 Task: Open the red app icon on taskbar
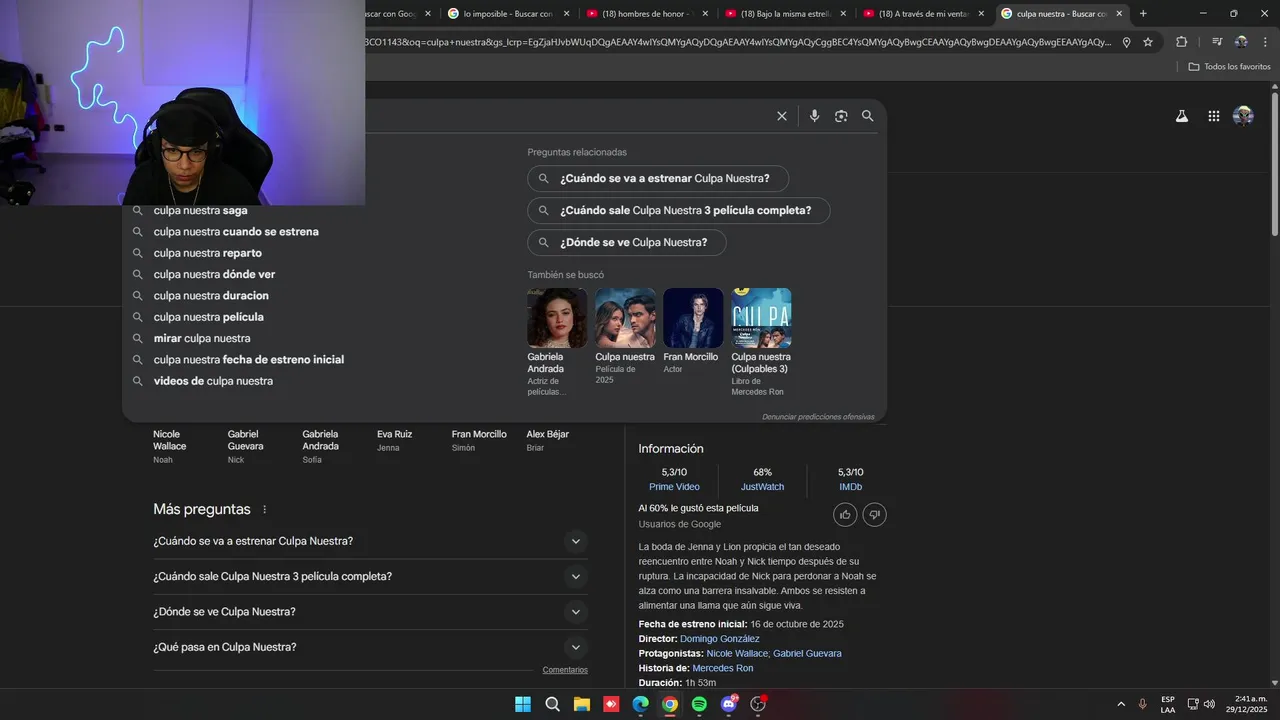(x=611, y=704)
